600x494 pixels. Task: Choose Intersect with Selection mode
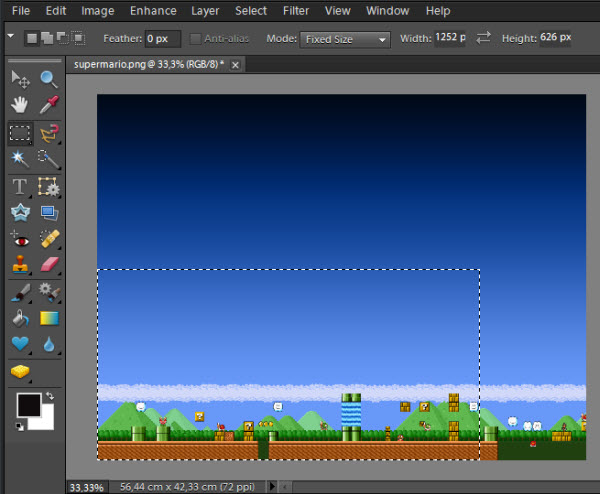[x=78, y=38]
